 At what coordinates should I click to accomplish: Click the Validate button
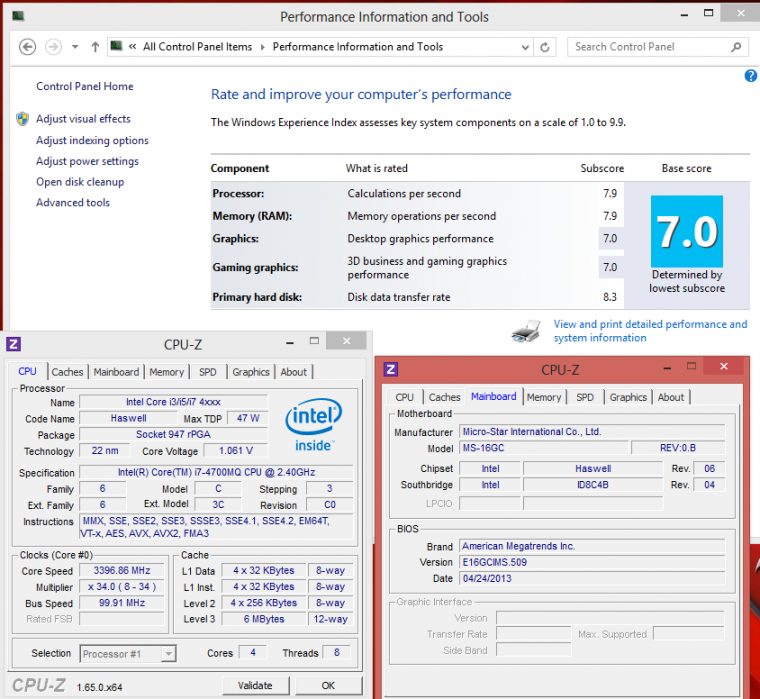[255, 685]
